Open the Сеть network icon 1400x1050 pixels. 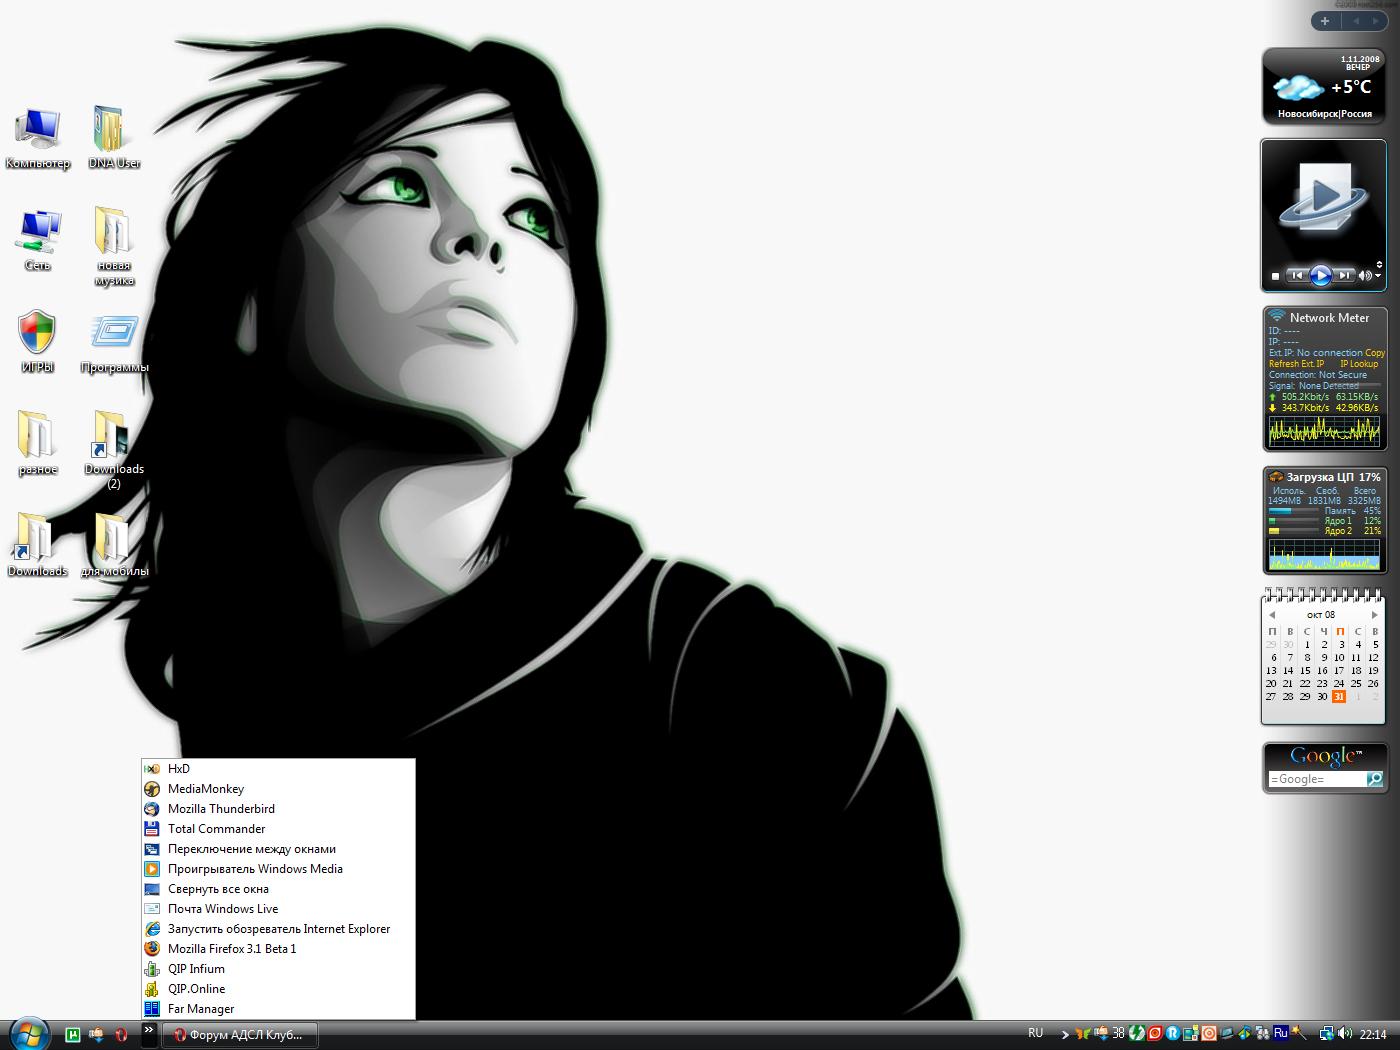[x=38, y=240]
